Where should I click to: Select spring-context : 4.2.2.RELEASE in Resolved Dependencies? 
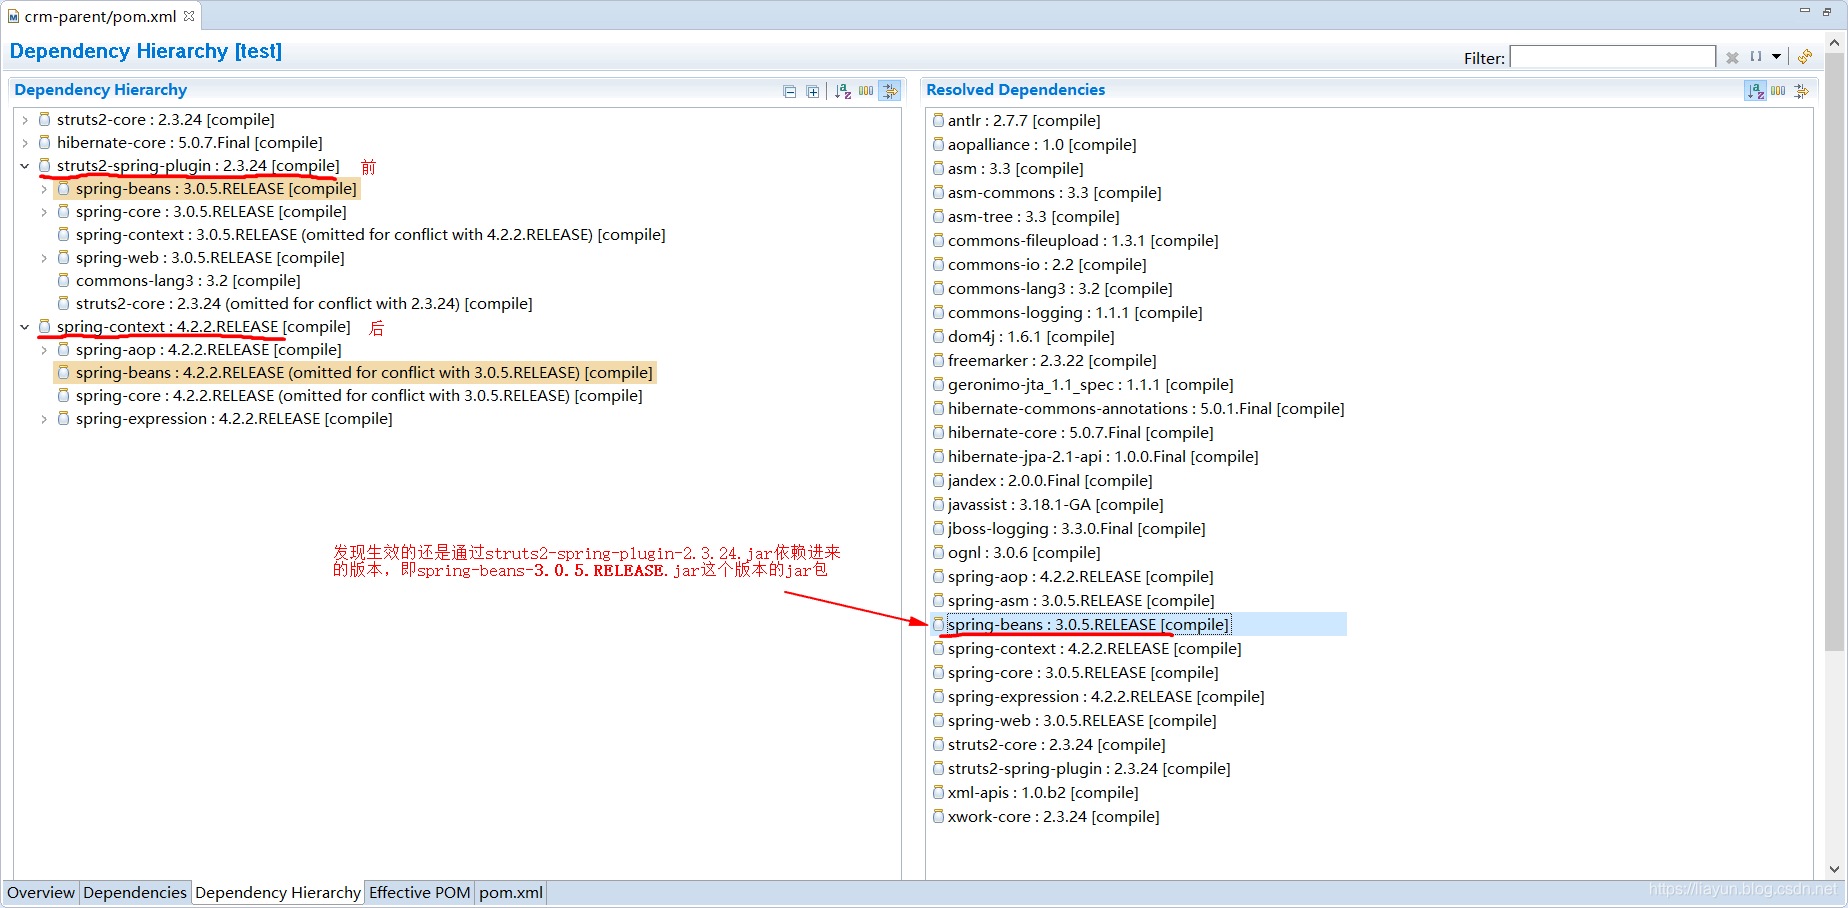(x=1094, y=649)
